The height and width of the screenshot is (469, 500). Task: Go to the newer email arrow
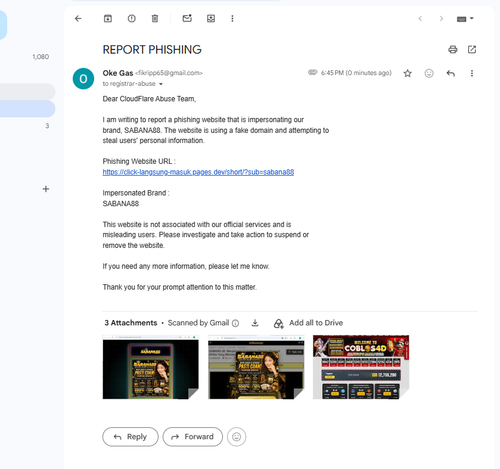point(420,19)
